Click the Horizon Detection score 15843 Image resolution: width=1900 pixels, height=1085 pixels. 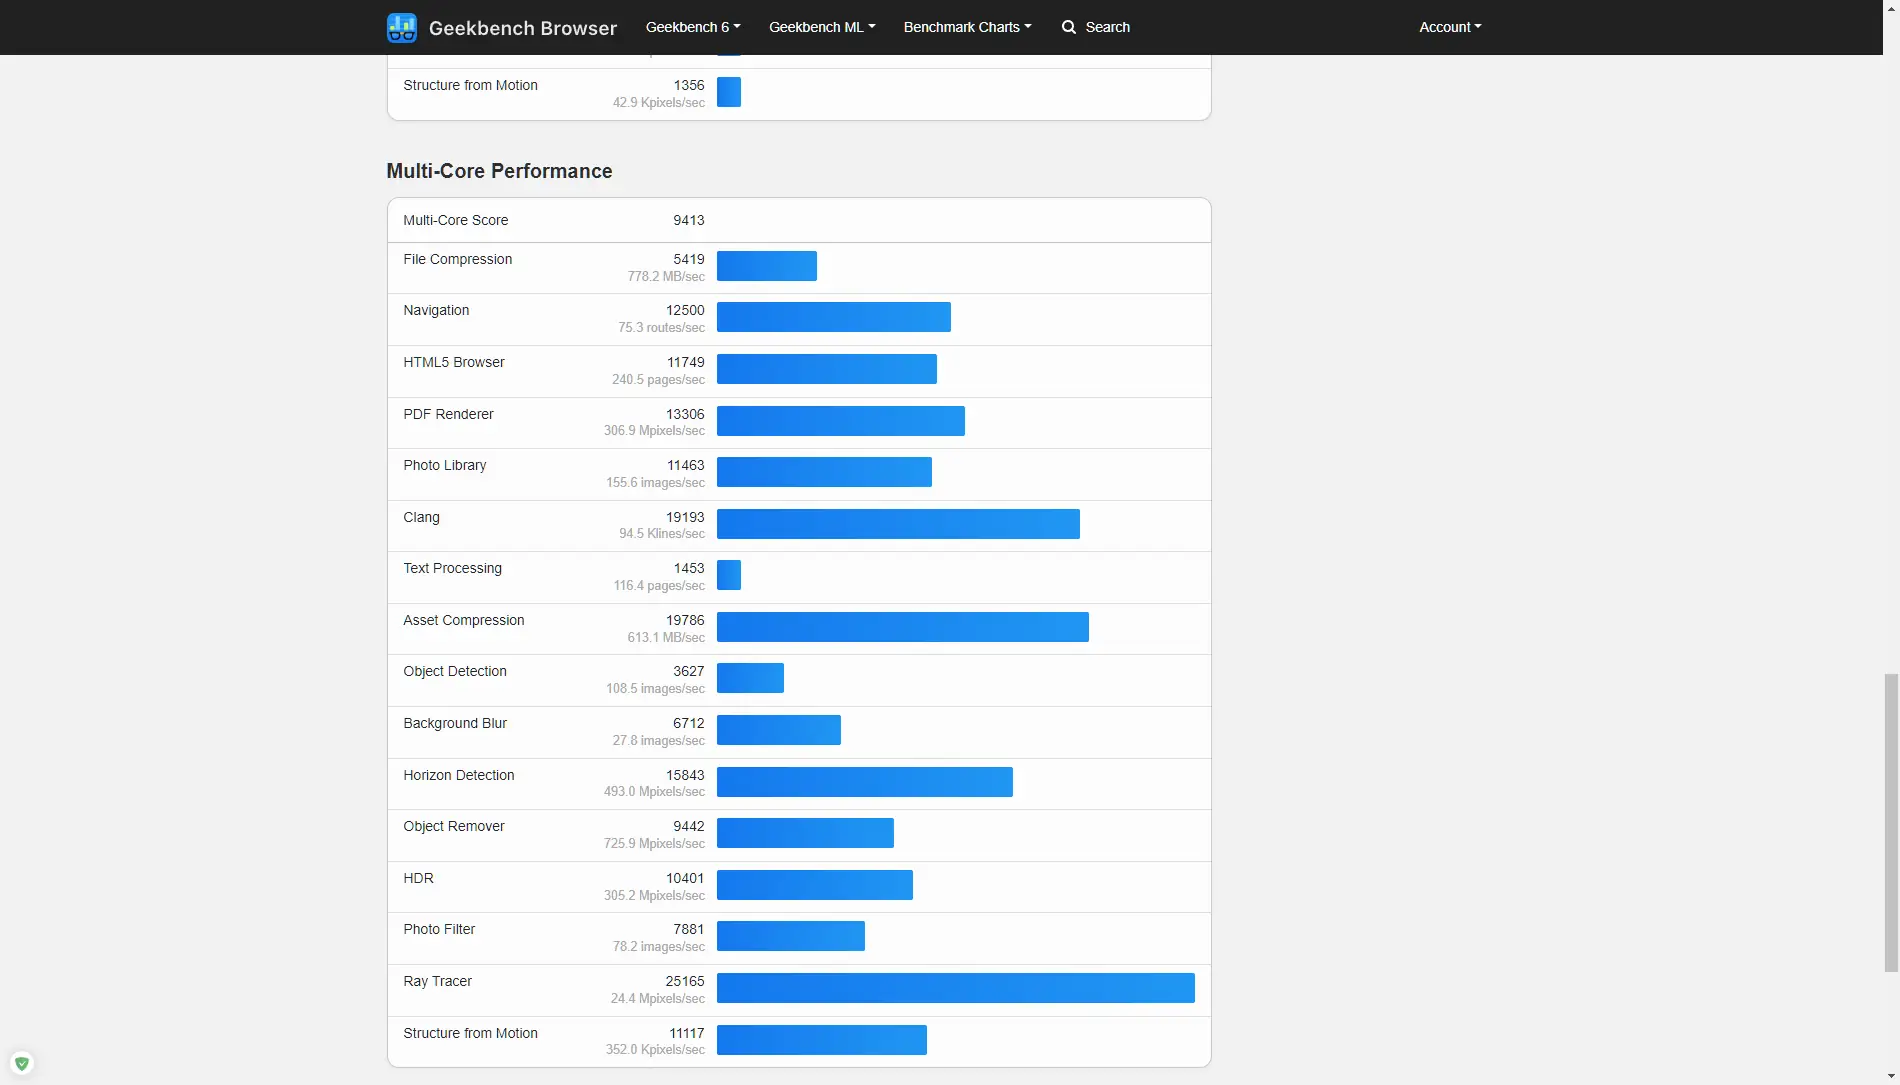click(685, 775)
